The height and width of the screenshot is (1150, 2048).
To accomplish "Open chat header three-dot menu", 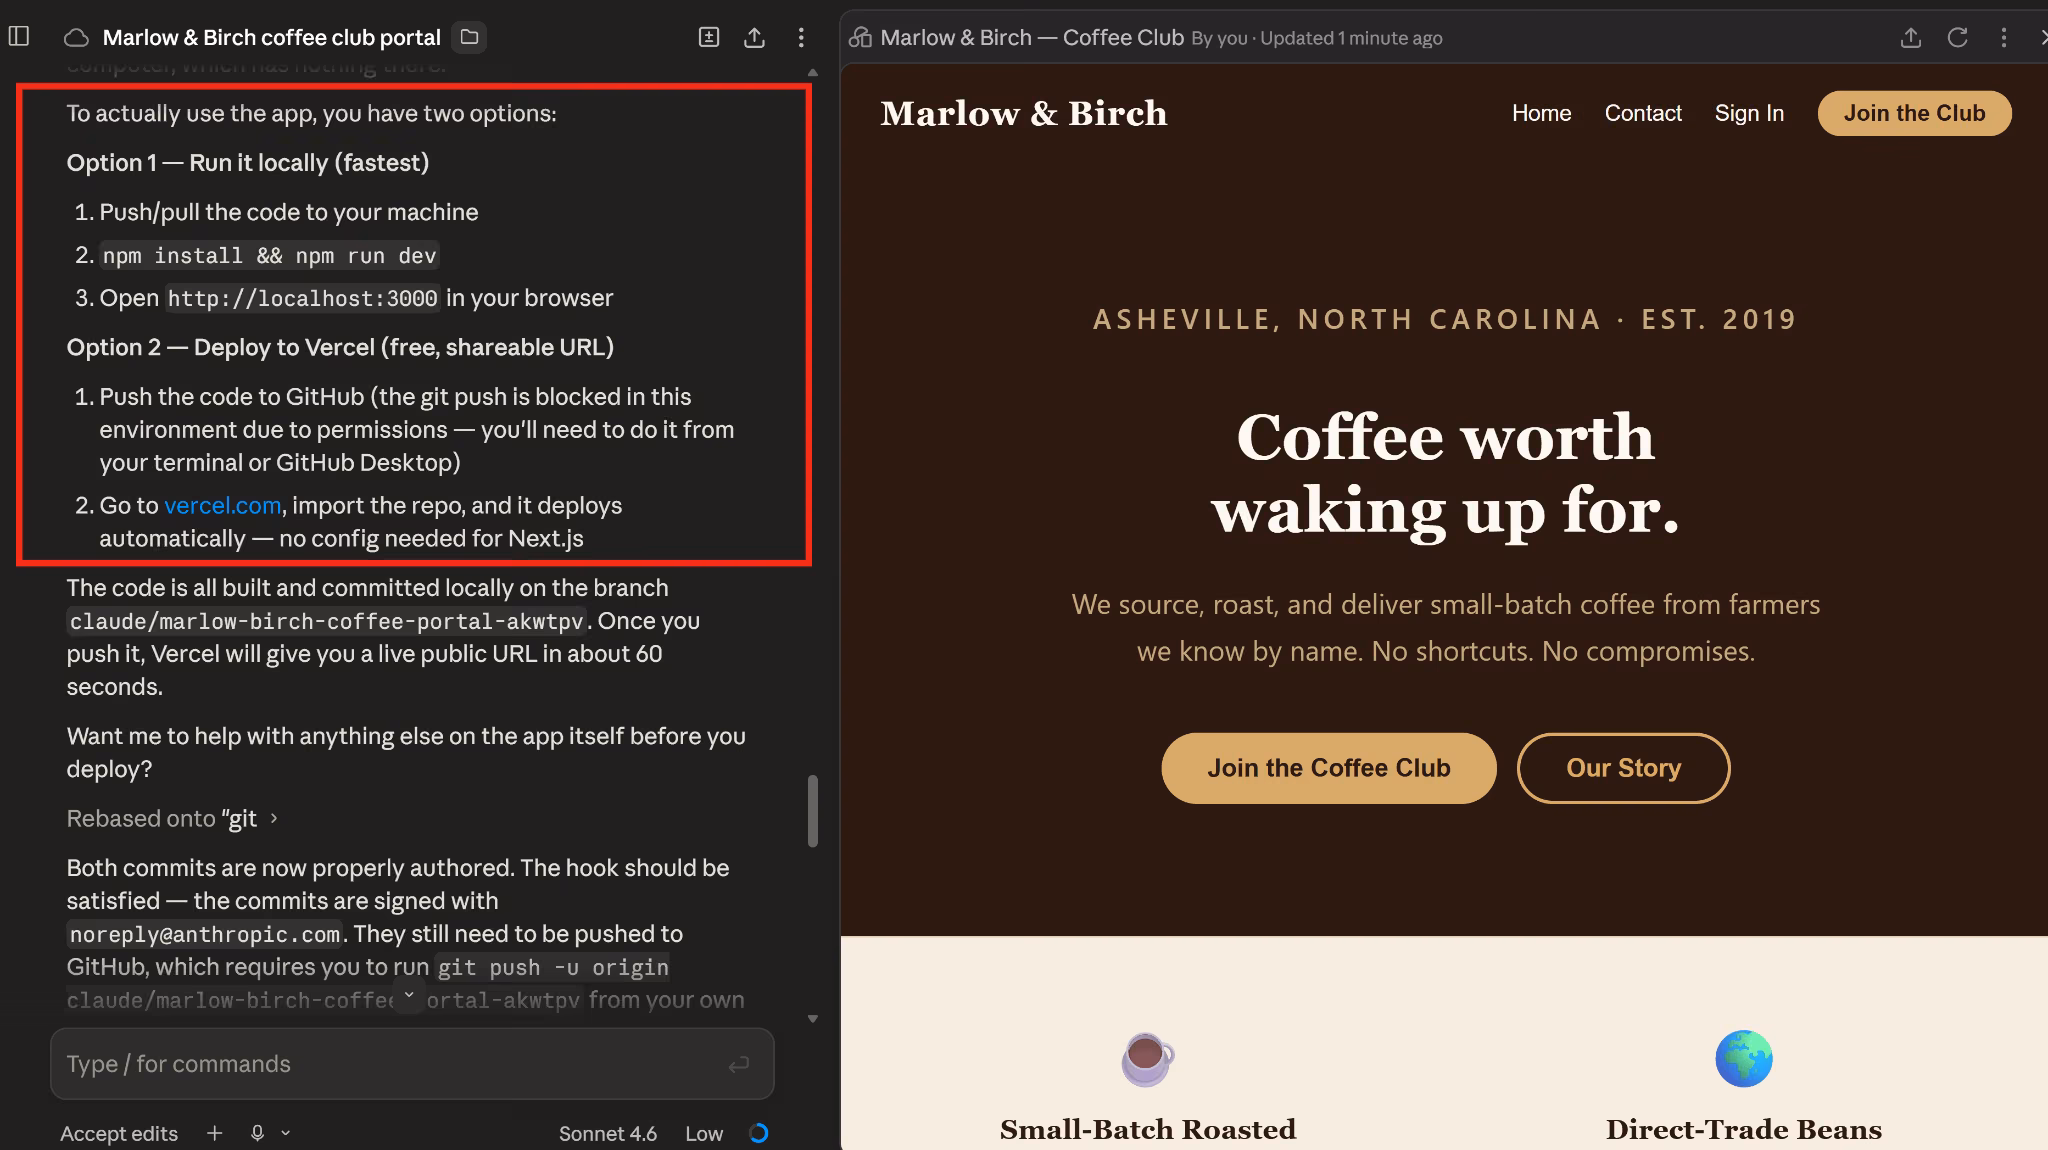I will (801, 37).
